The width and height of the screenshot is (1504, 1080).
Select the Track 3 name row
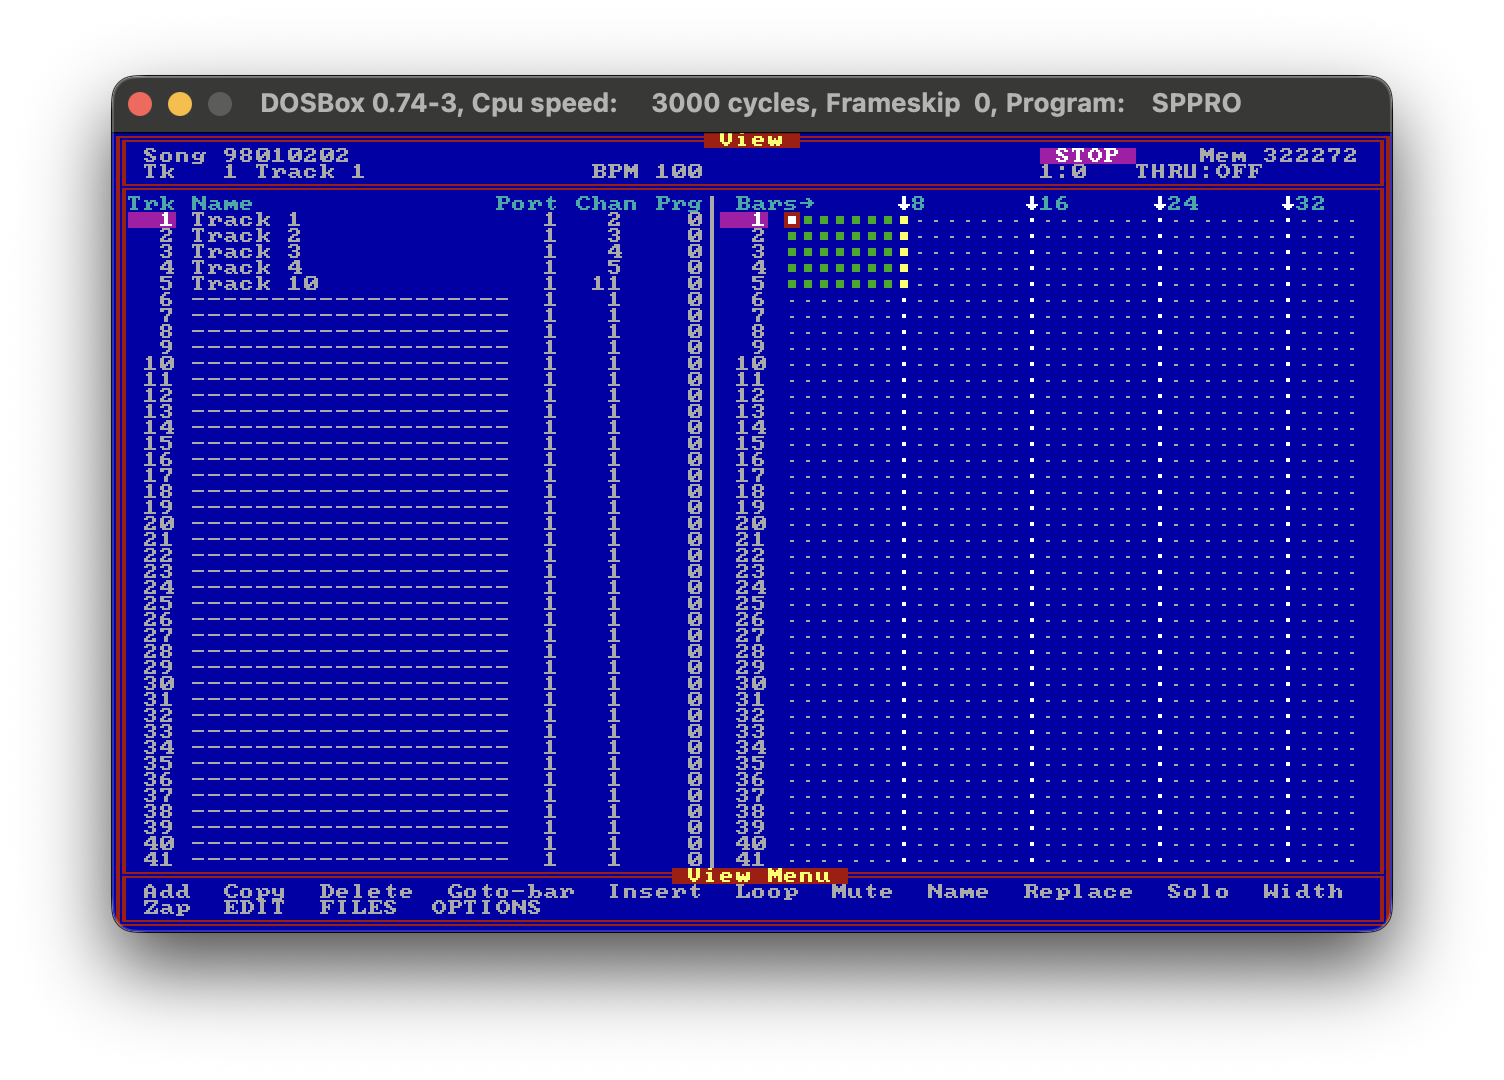point(246,251)
